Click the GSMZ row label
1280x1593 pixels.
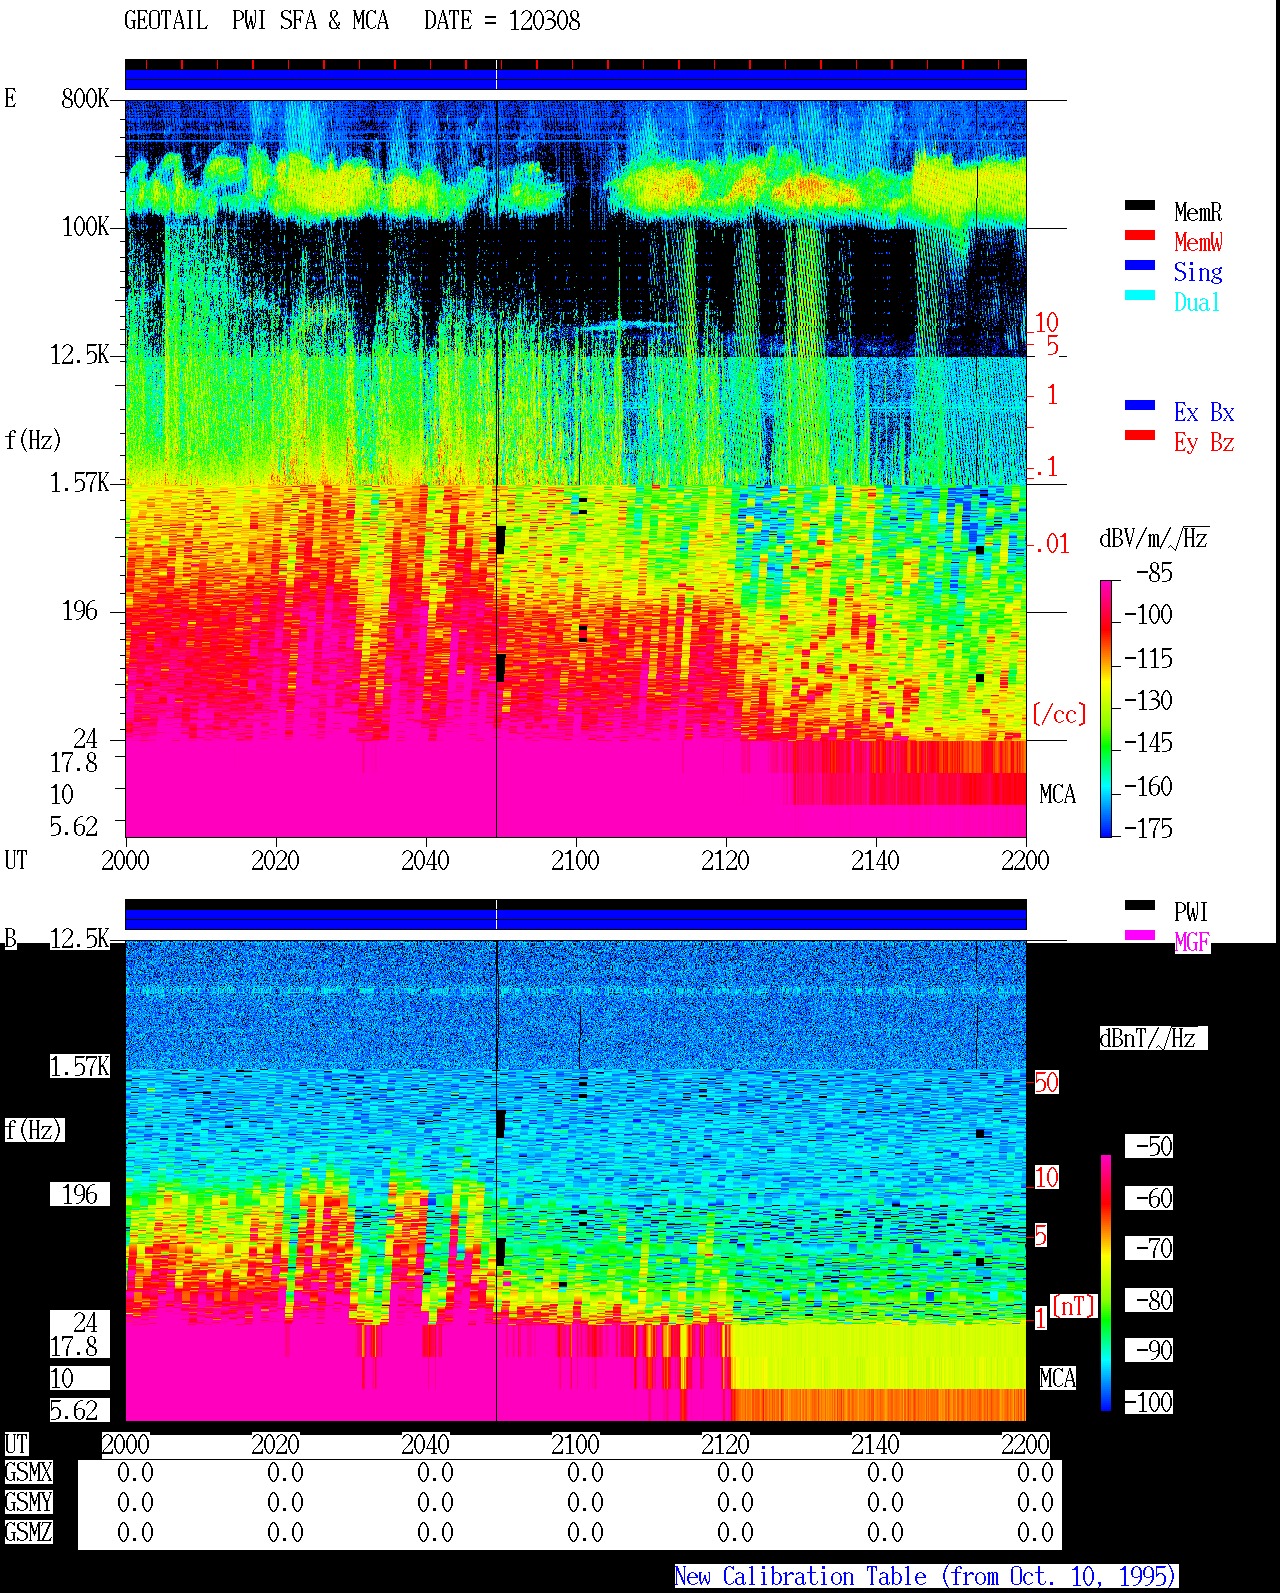click(x=28, y=1532)
